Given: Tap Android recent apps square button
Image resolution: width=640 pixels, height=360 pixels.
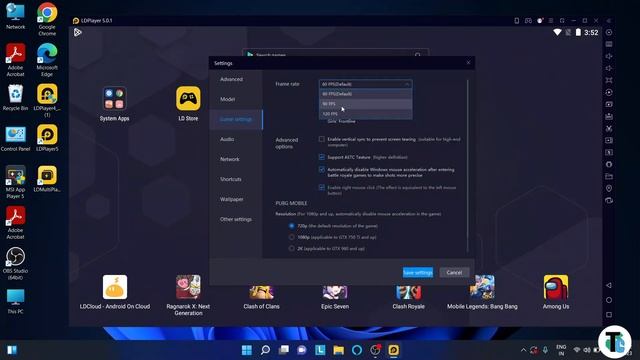Looking at the screenshot, I should click(x=609, y=315).
